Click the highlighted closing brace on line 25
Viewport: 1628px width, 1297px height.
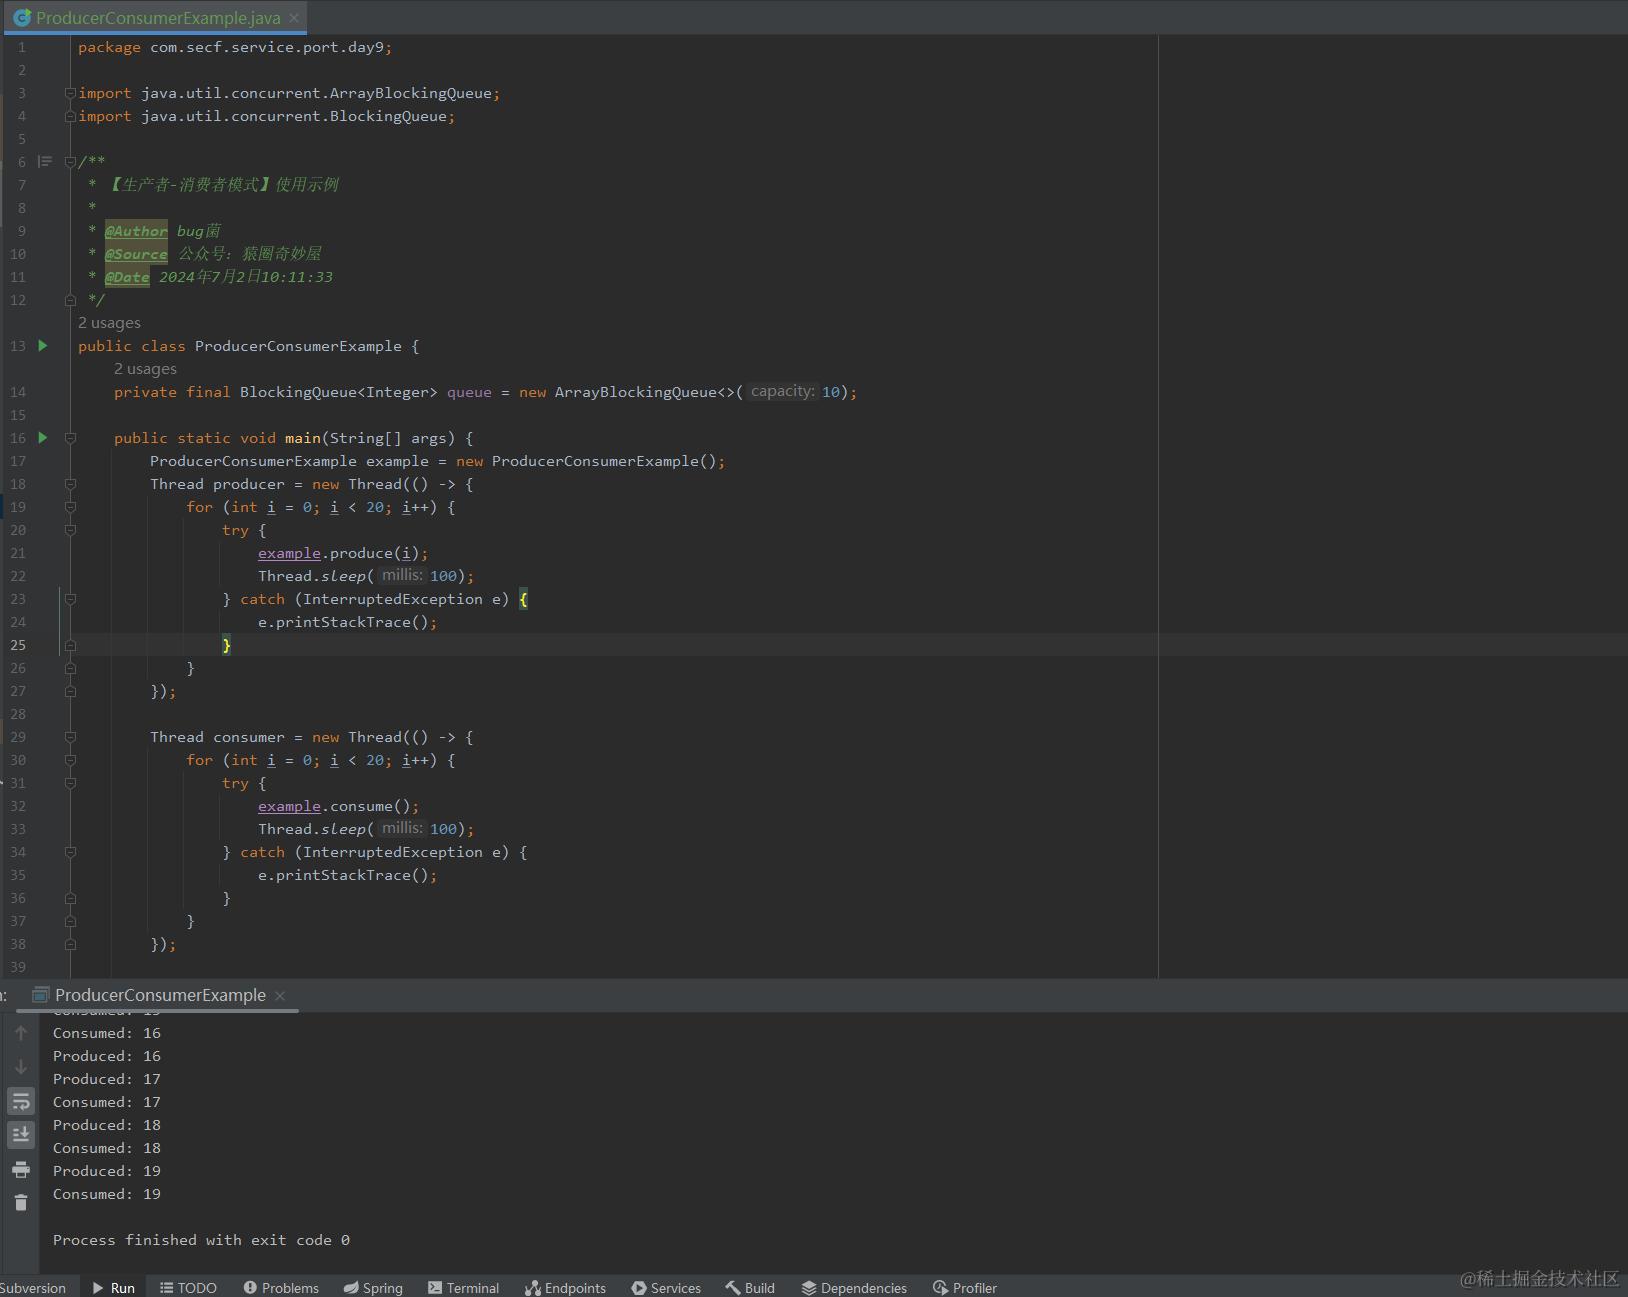(226, 645)
